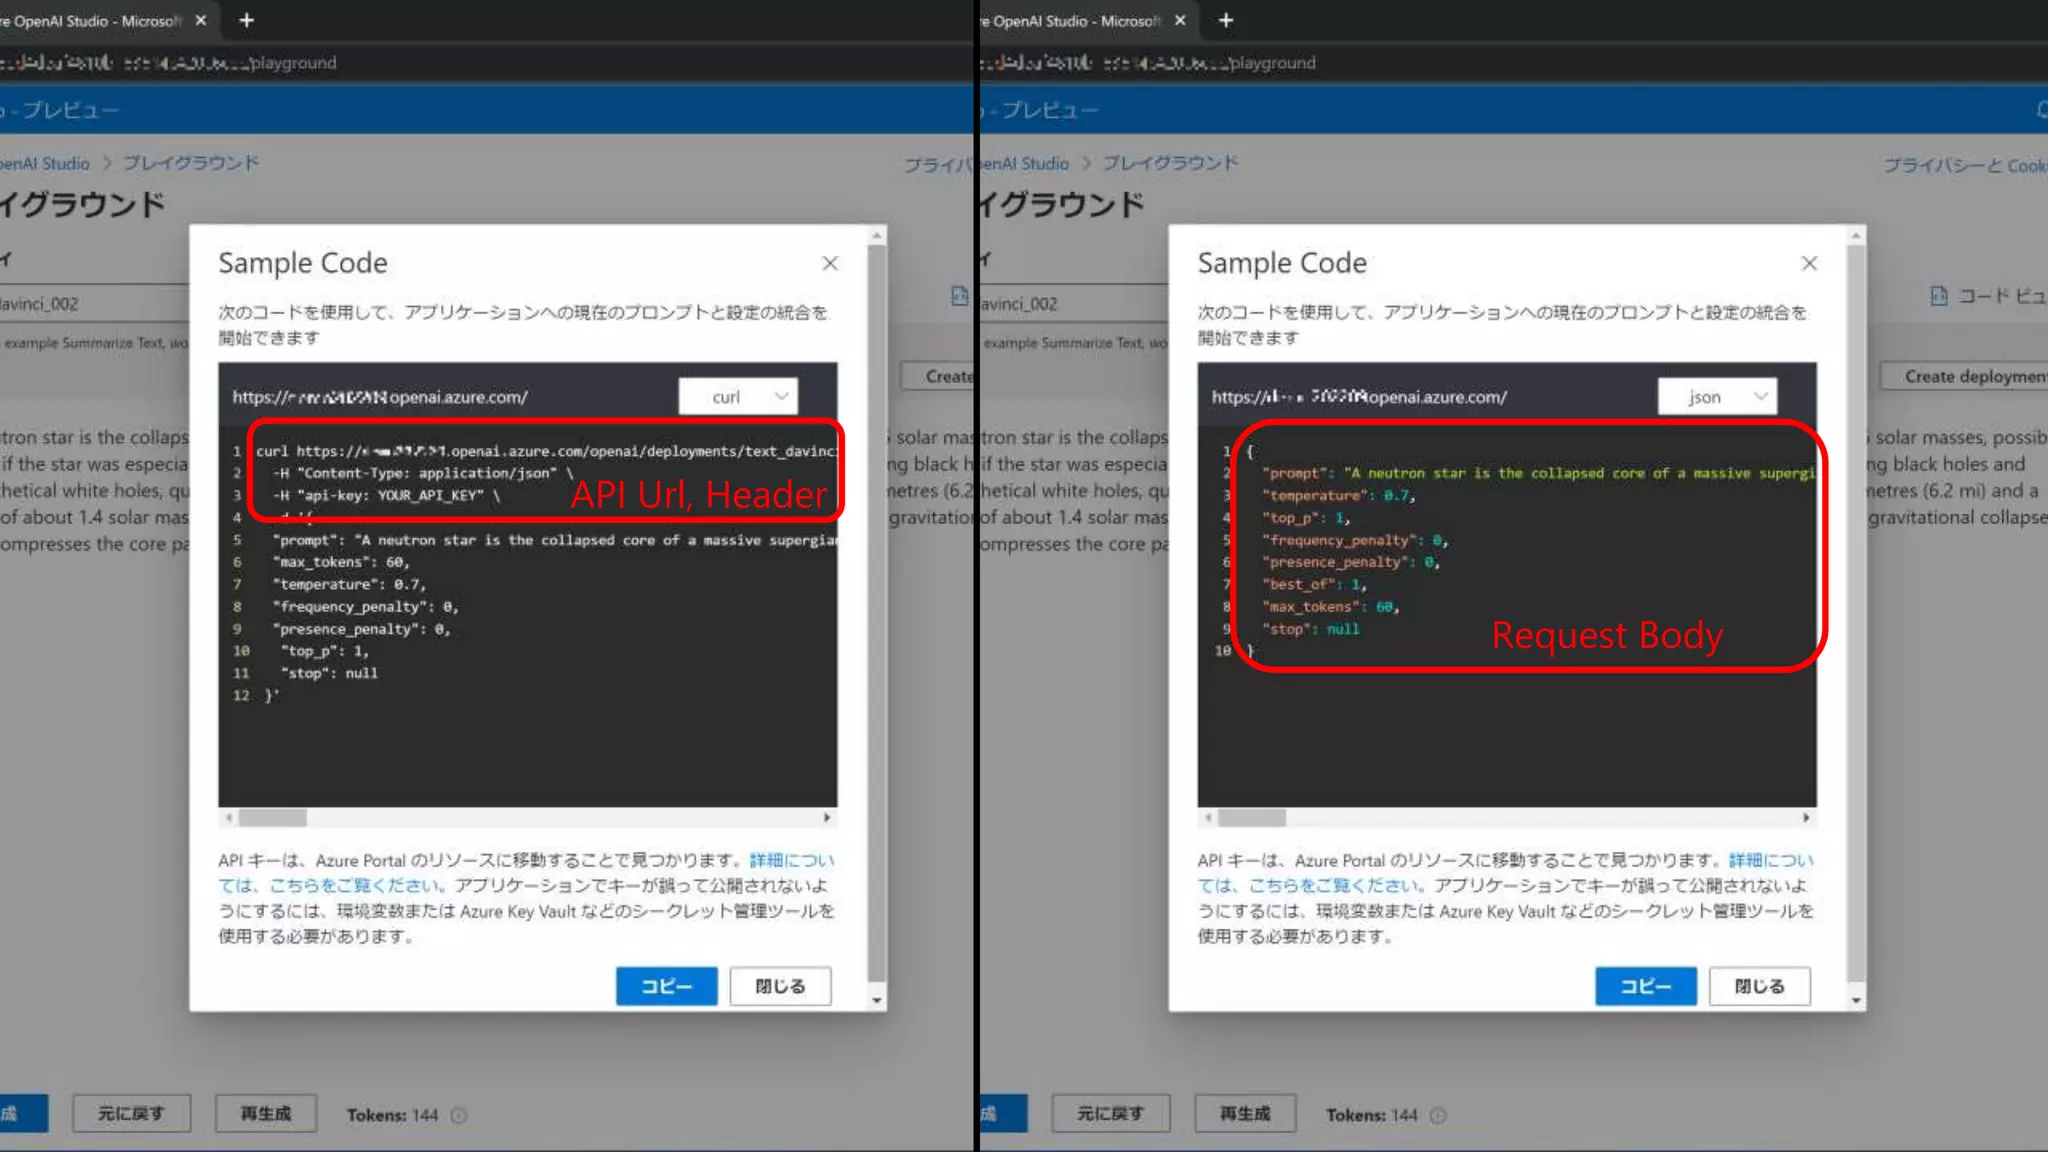
Task: Open the OpenAI Studio breadcrumb in left window
Action: pyautogui.click(x=45, y=163)
